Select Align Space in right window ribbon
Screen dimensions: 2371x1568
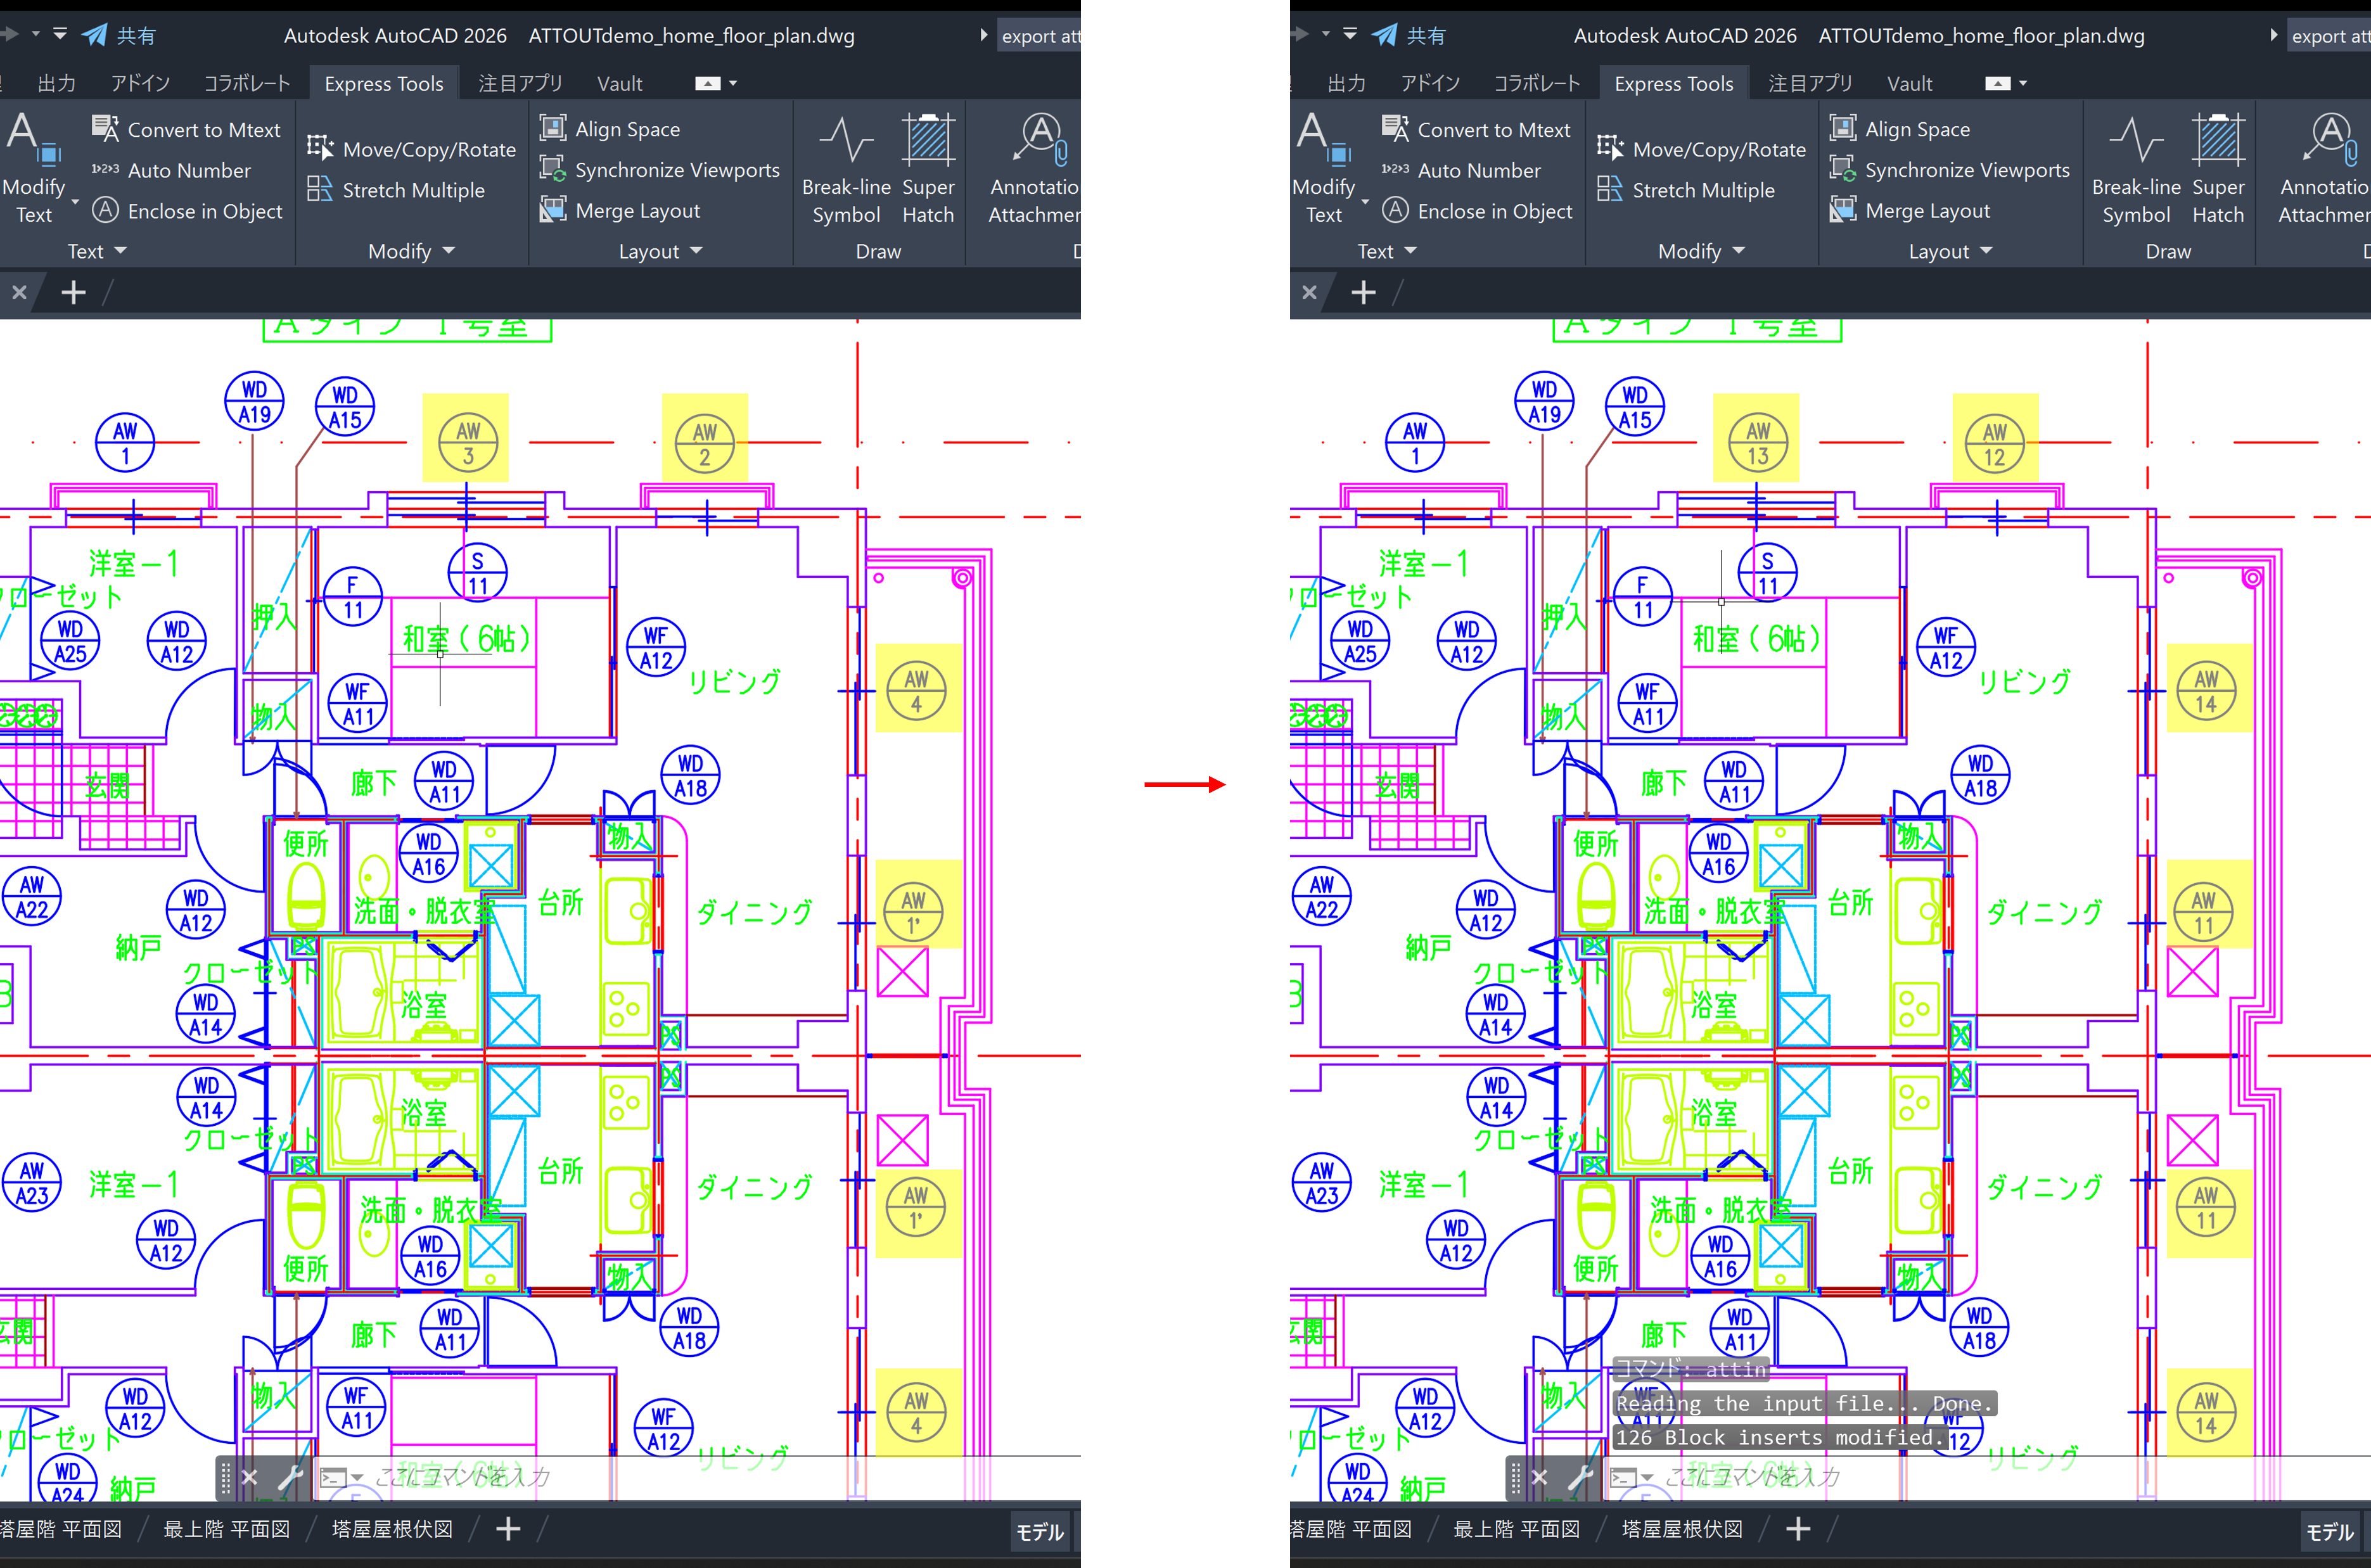tap(1916, 129)
